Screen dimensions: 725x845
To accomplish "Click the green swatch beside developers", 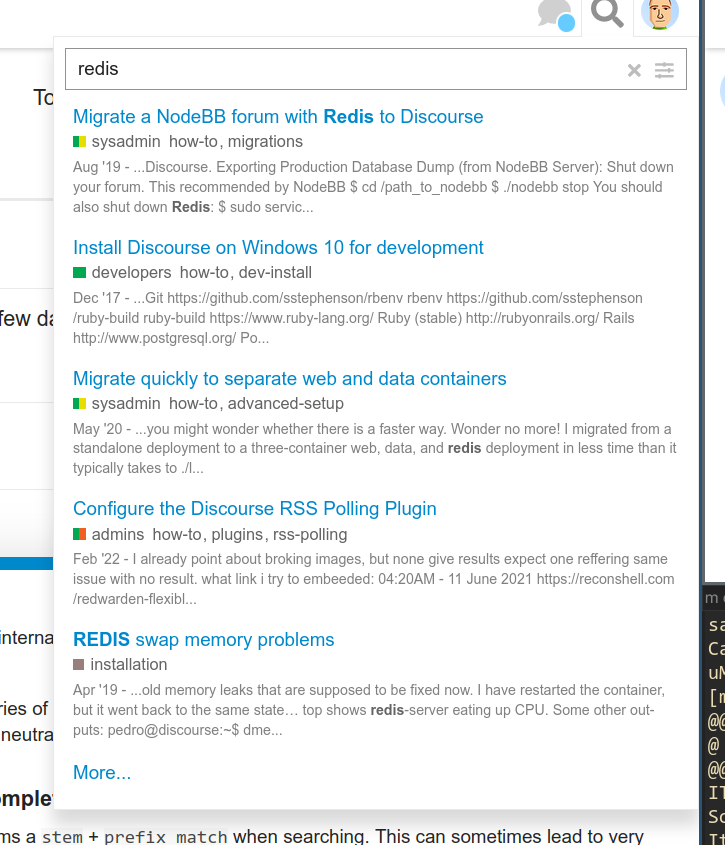I will 79,273.
